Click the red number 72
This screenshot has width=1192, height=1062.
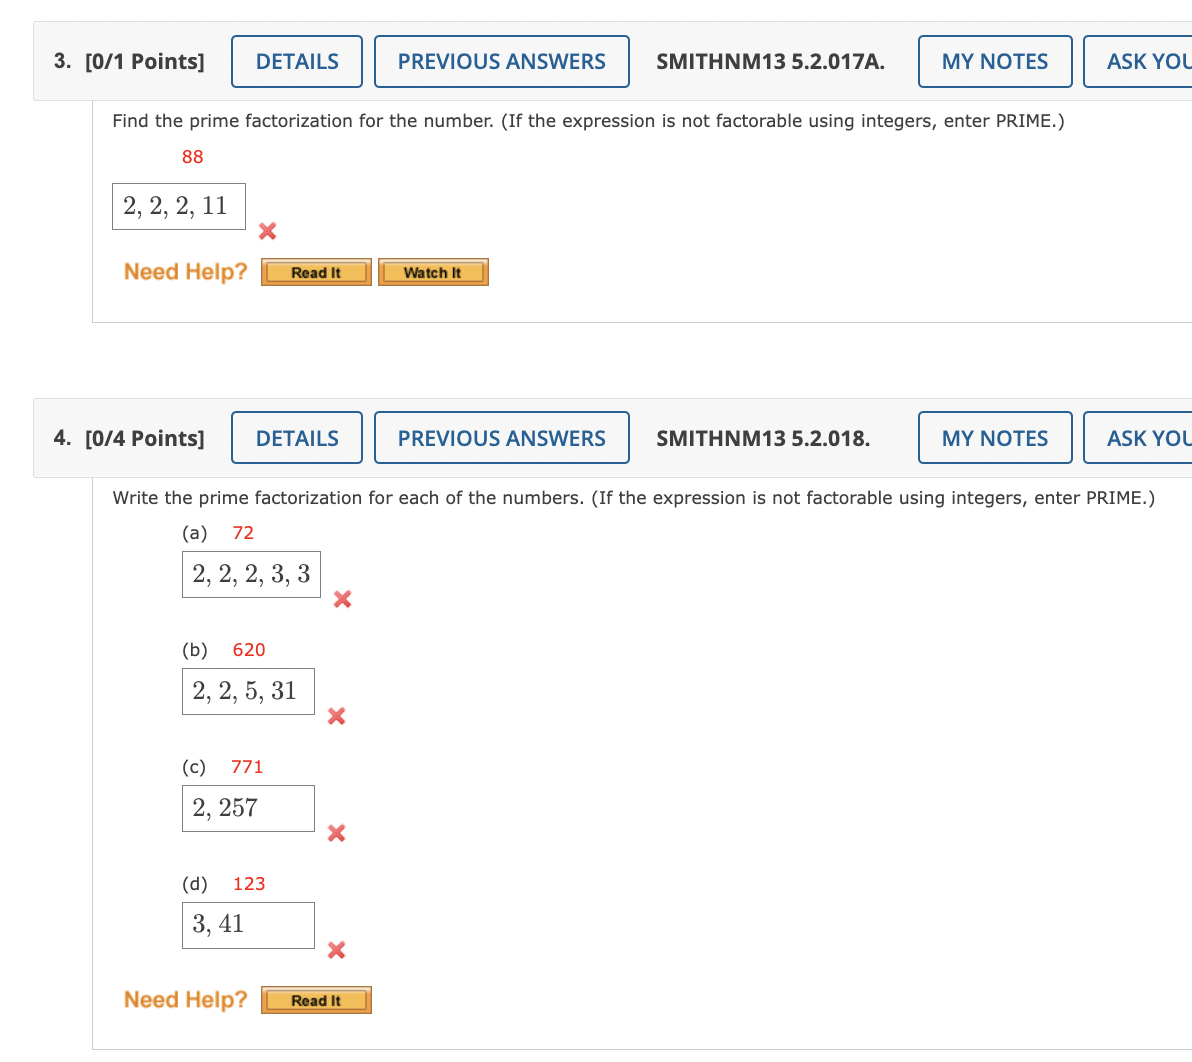click(243, 533)
